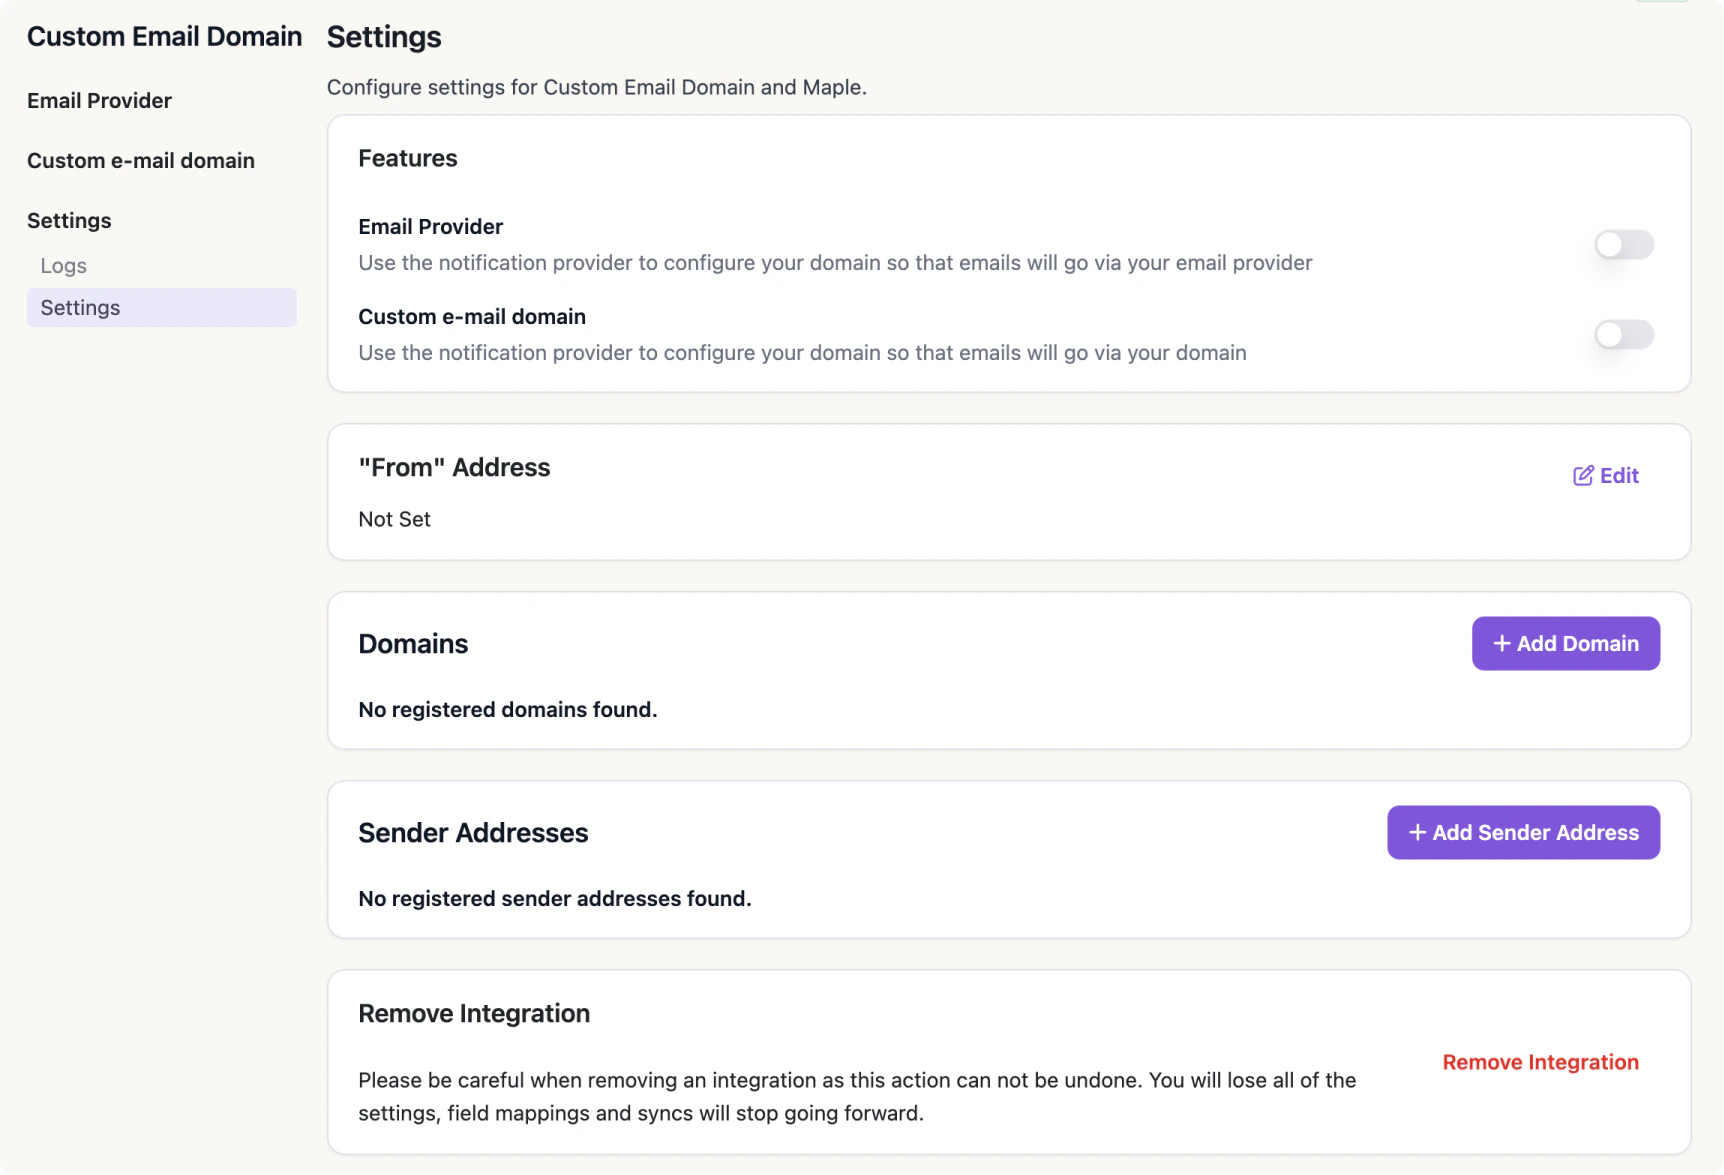Click the plus icon on Add Sender Address

click(1417, 833)
